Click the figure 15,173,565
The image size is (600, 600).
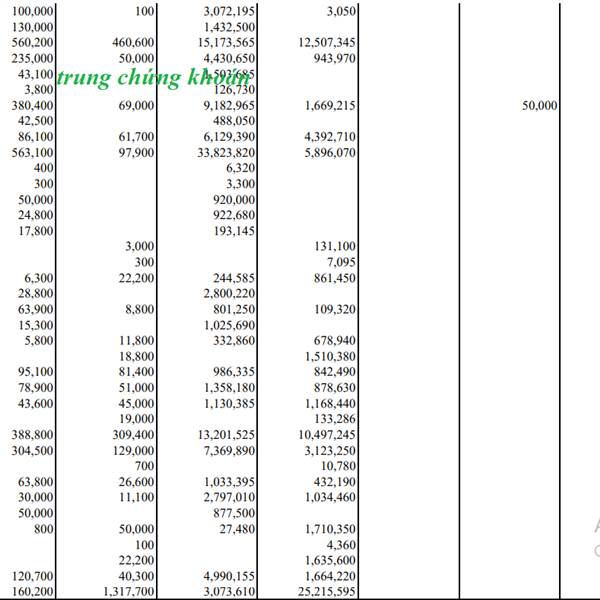(x=226, y=42)
